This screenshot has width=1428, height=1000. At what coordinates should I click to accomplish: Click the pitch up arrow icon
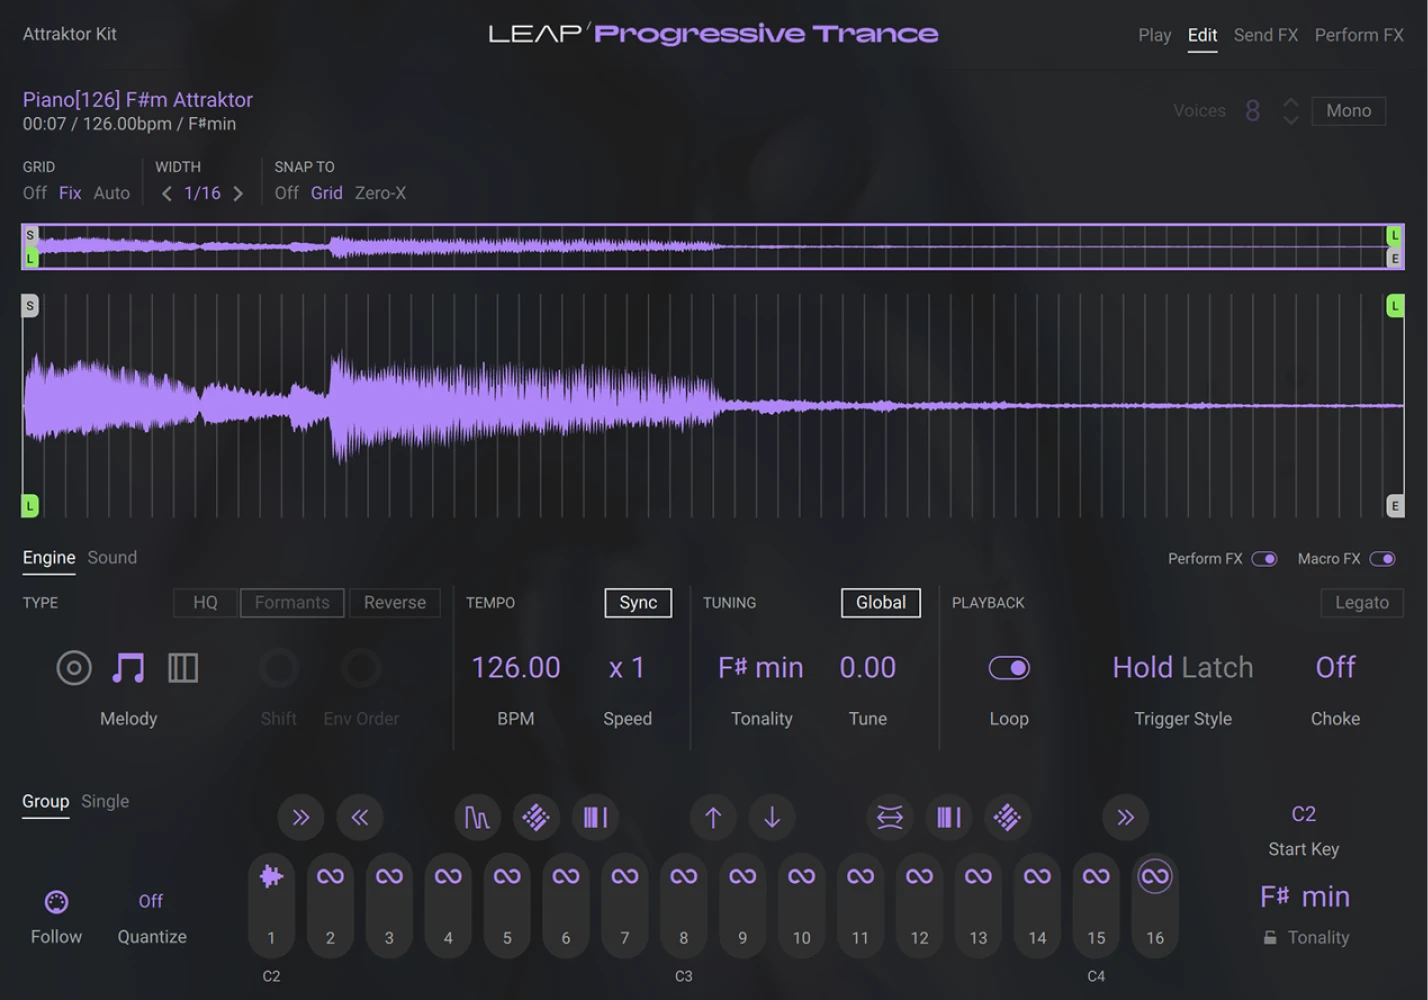click(x=712, y=817)
